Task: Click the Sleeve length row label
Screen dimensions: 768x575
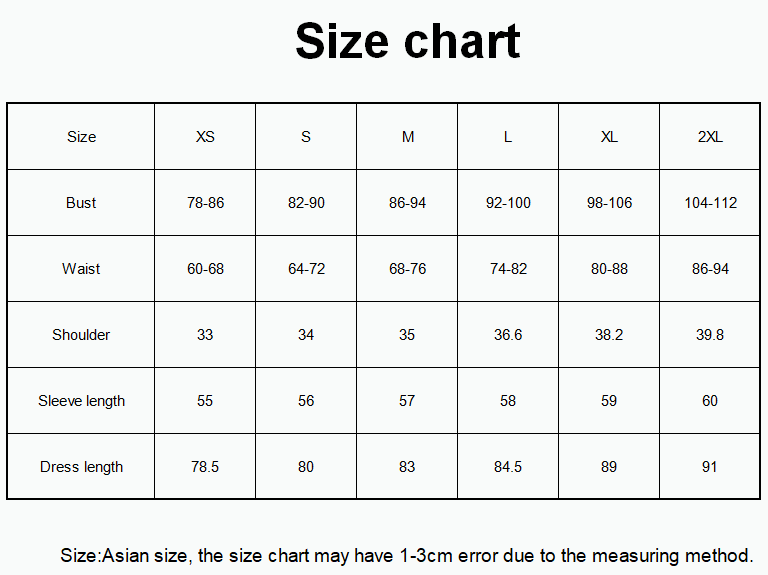Action: coord(81,401)
